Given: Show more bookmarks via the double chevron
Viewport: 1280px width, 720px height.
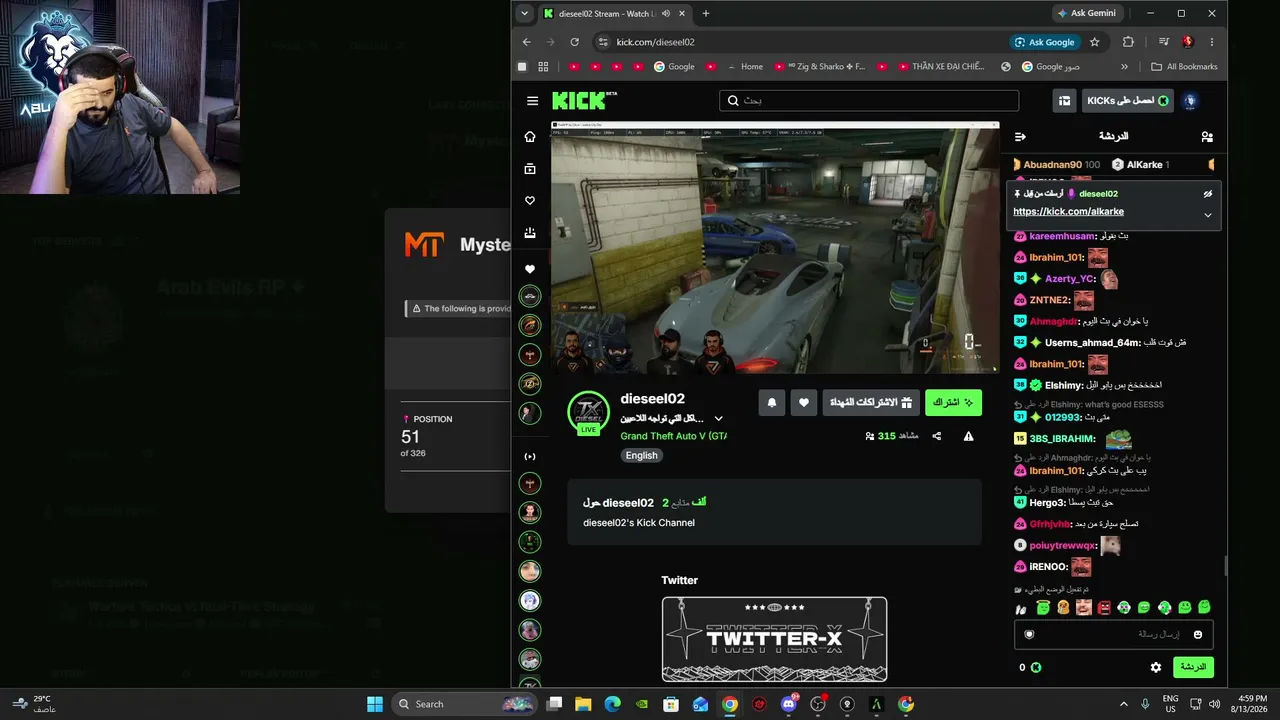Looking at the screenshot, I should point(1124,67).
